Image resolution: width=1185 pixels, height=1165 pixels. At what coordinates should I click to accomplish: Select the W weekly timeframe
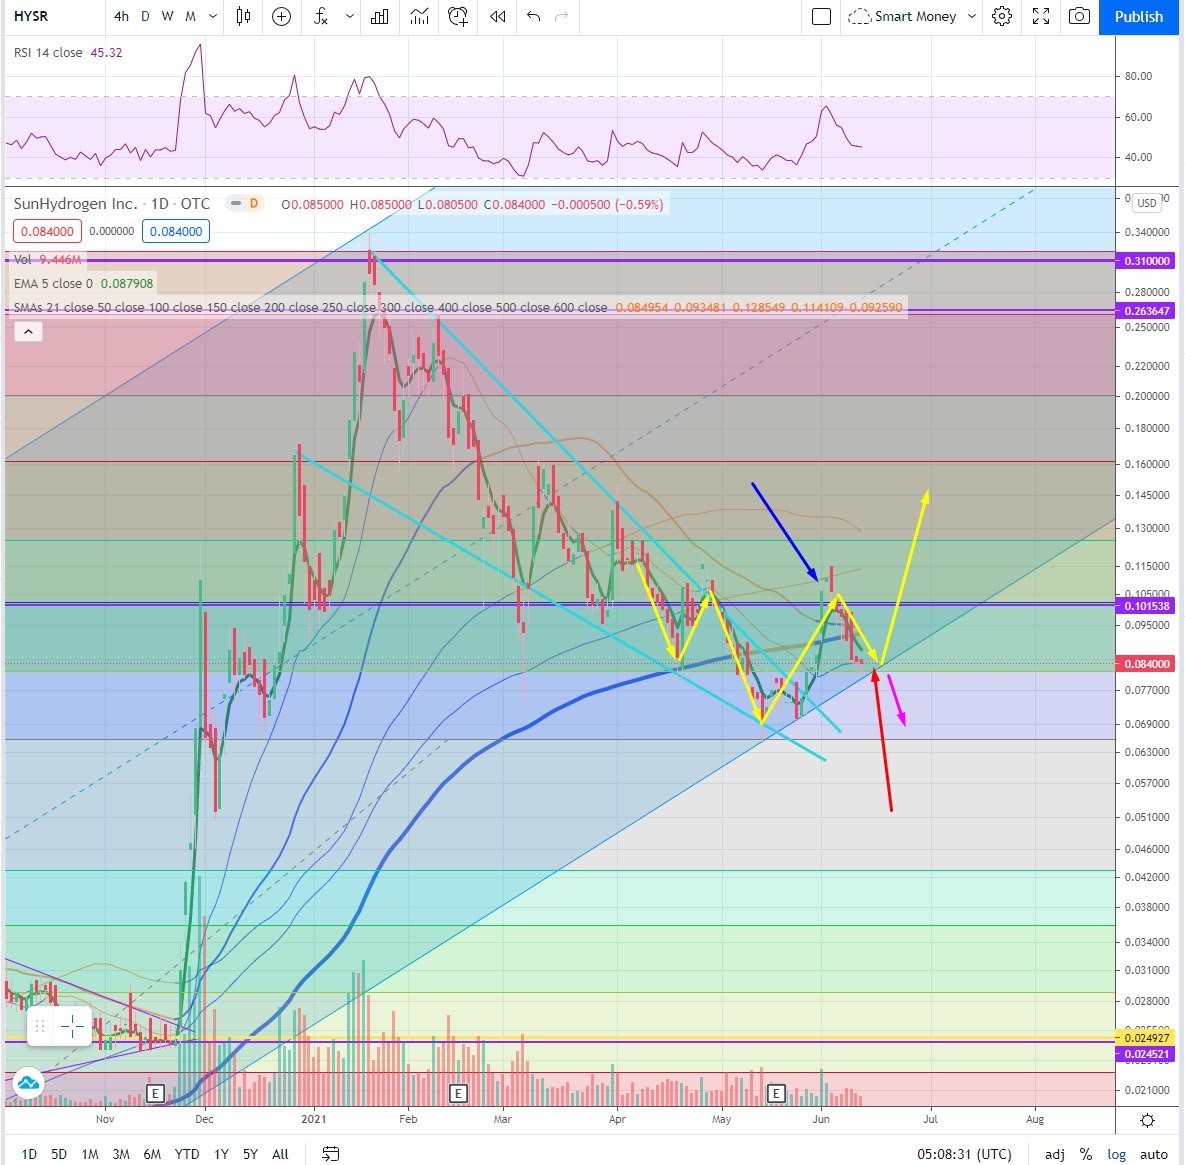(x=167, y=16)
